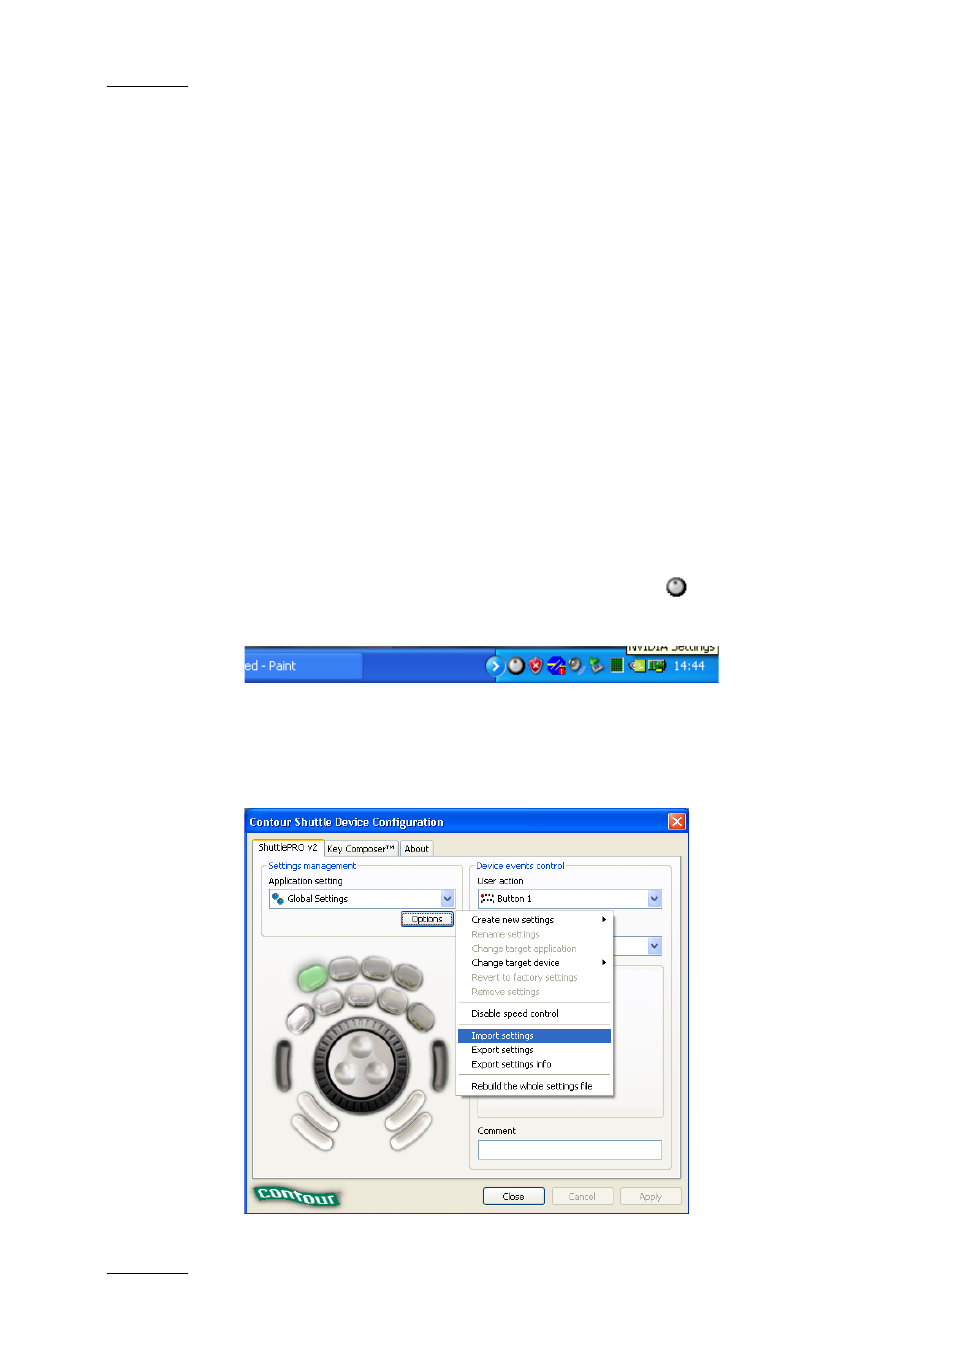Click the NVIDIA Settings tray icon

pos(638,666)
